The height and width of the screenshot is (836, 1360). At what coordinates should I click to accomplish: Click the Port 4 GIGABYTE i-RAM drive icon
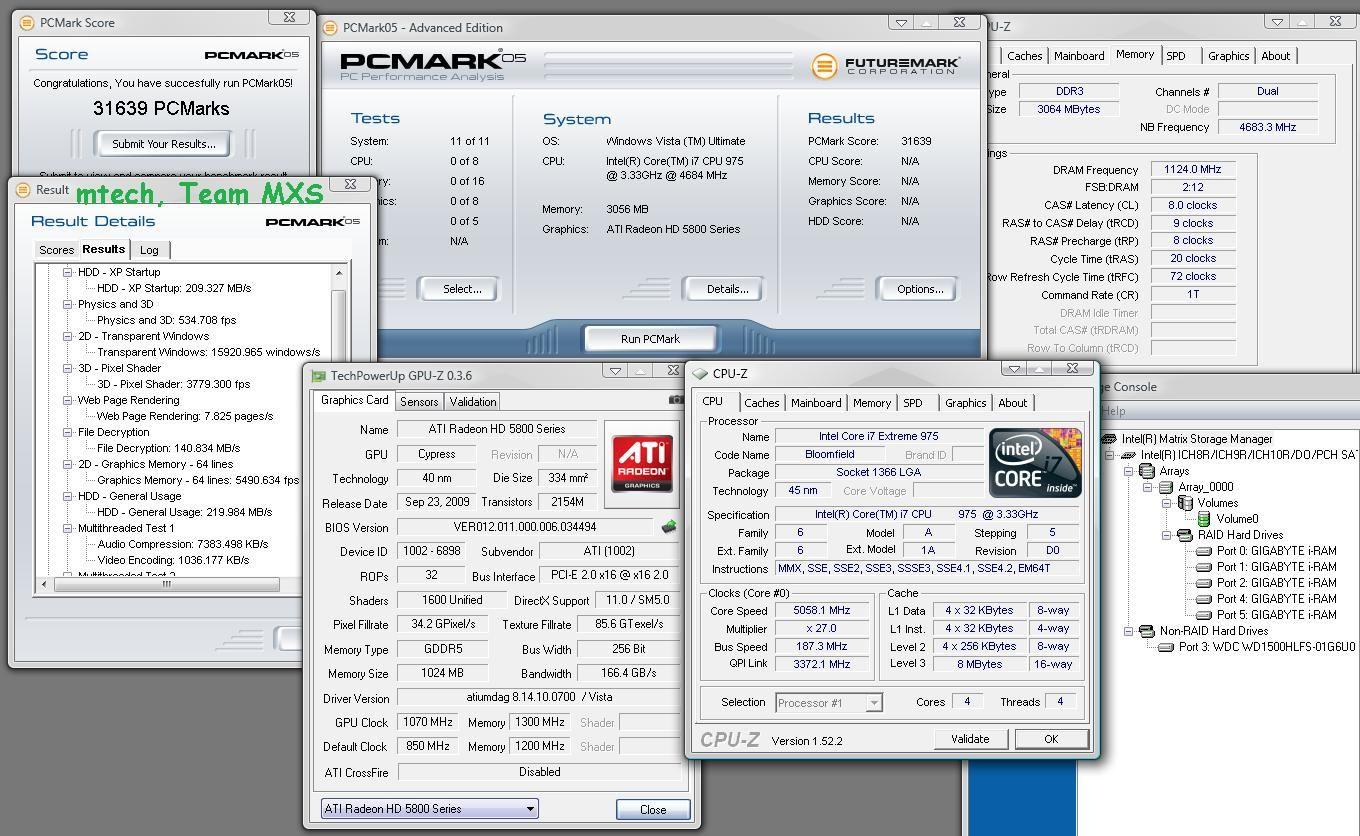point(1204,599)
